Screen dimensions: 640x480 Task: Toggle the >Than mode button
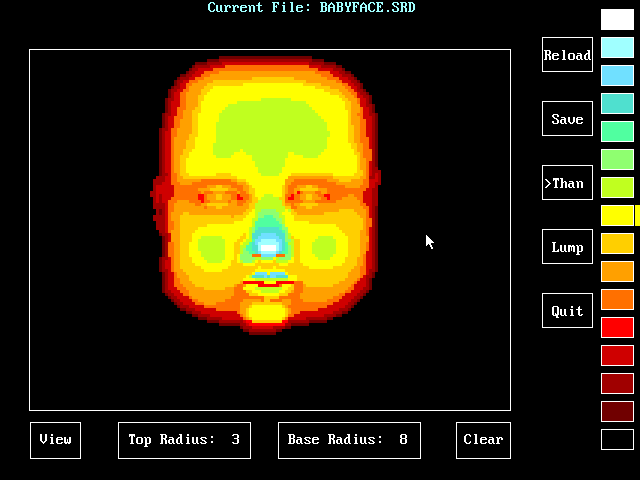567,183
